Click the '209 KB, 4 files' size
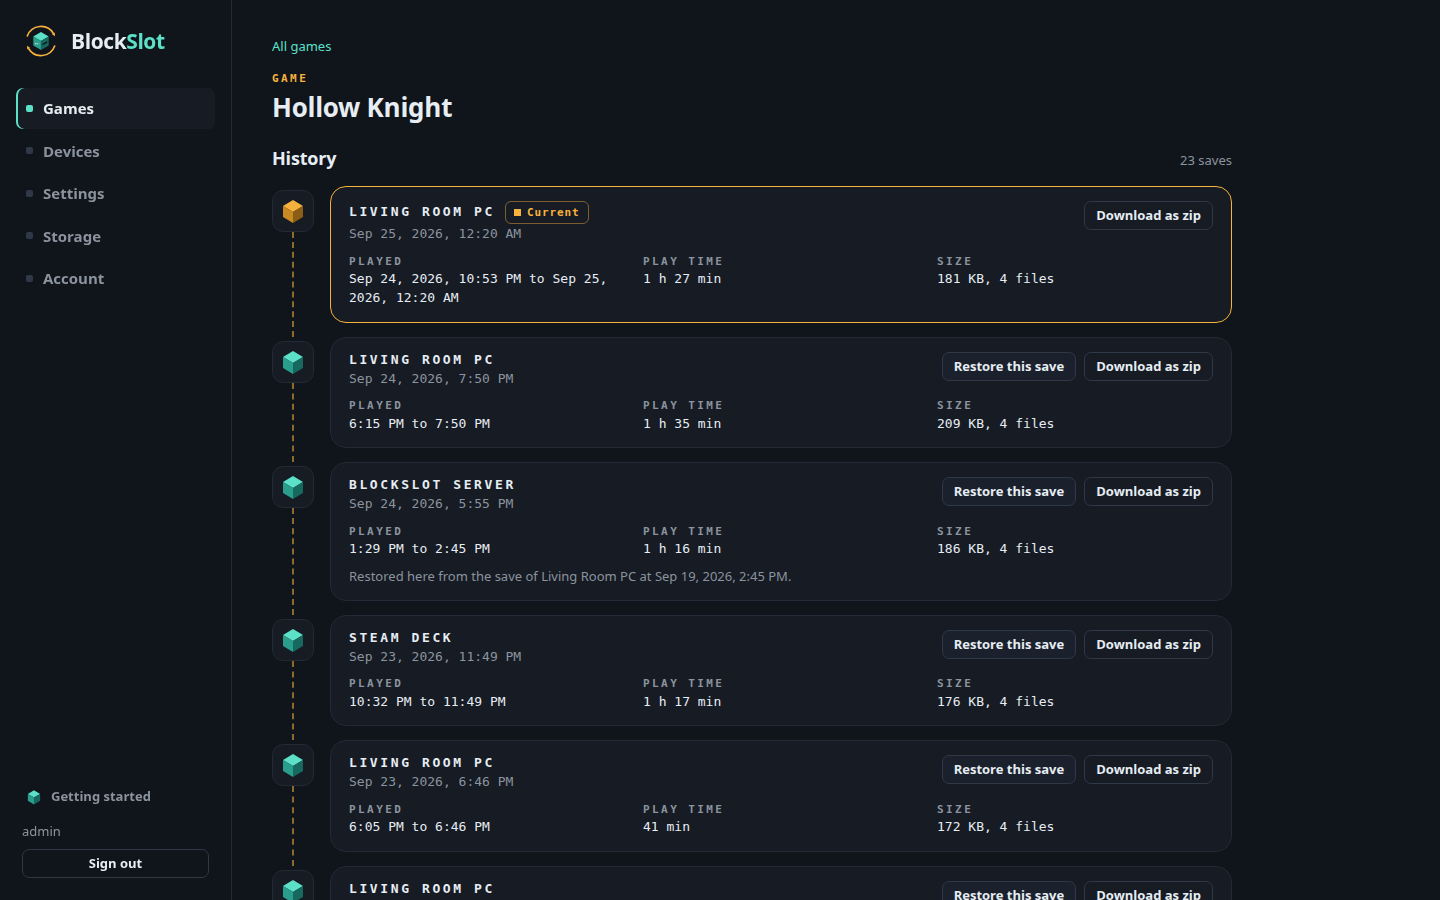Viewport: 1440px width, 900px height. pyautogui.click(x=995, y=424)
